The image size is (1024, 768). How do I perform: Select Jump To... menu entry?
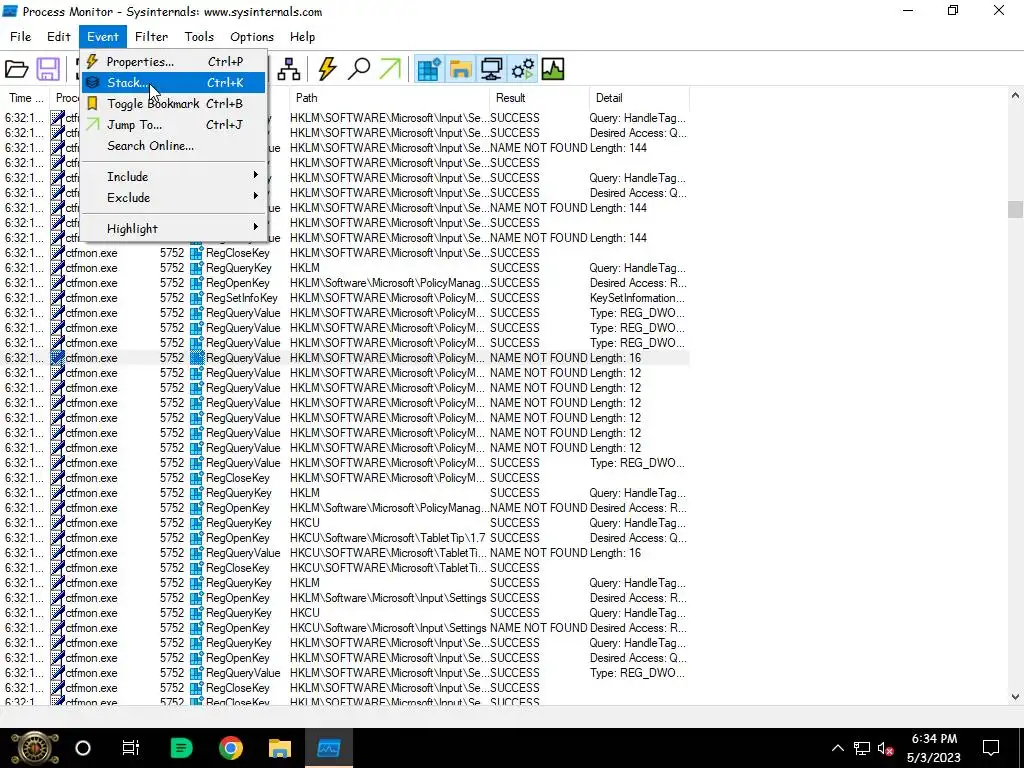174,124
